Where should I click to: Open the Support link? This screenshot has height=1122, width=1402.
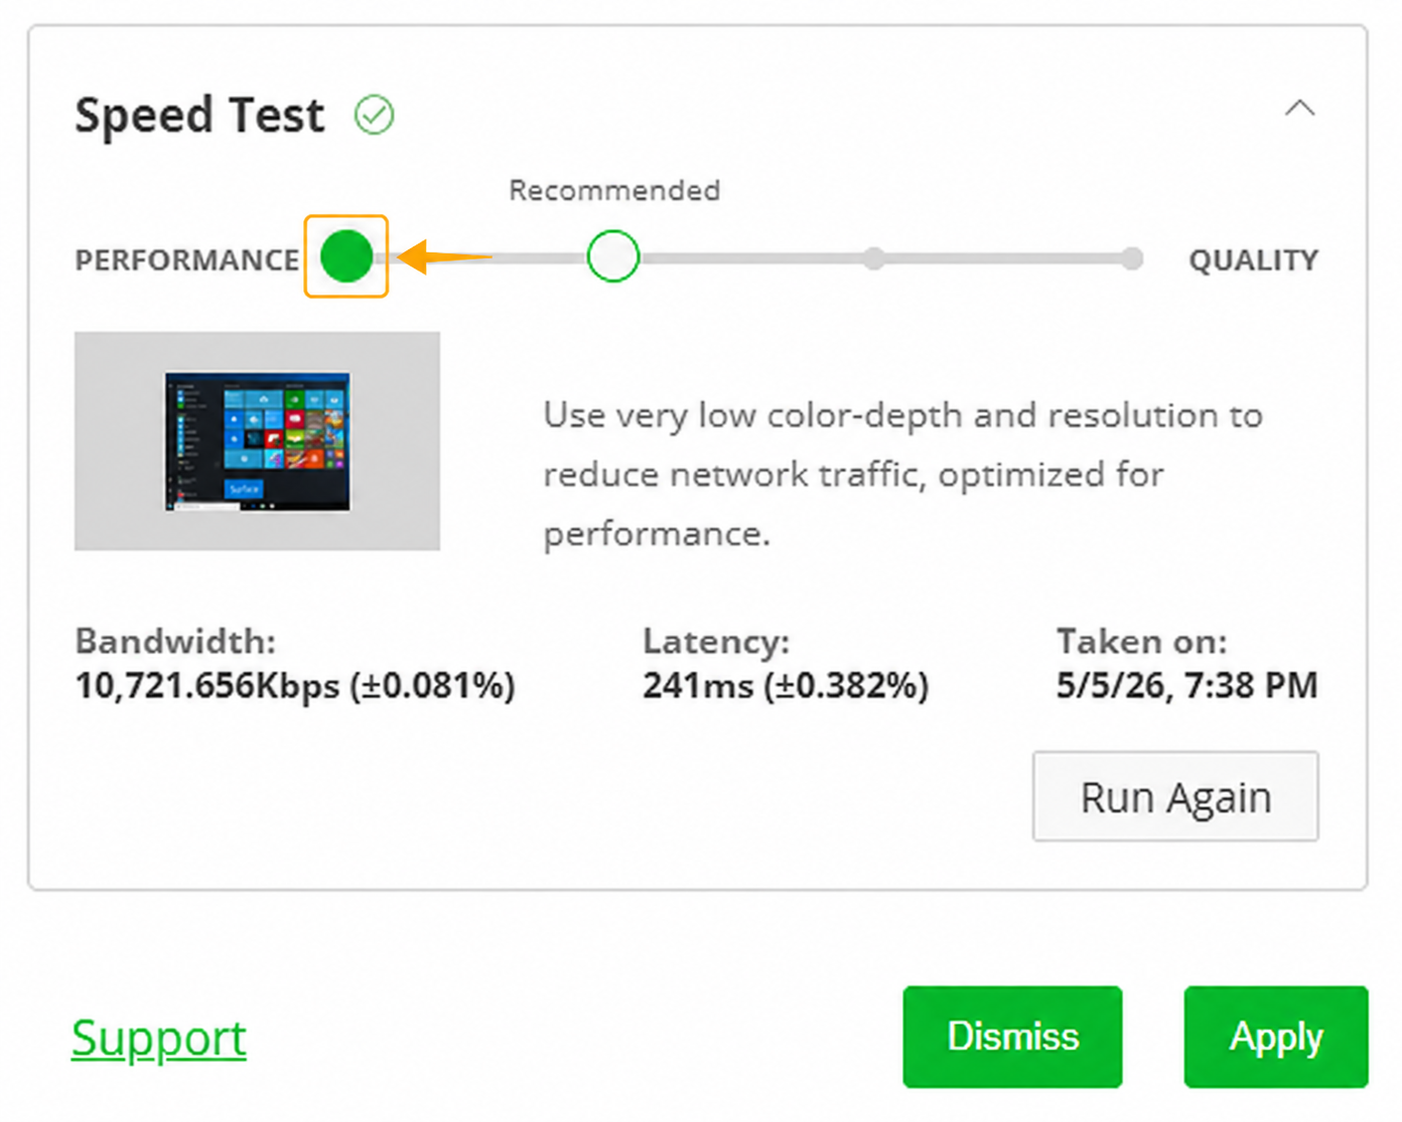[158, 1039]
